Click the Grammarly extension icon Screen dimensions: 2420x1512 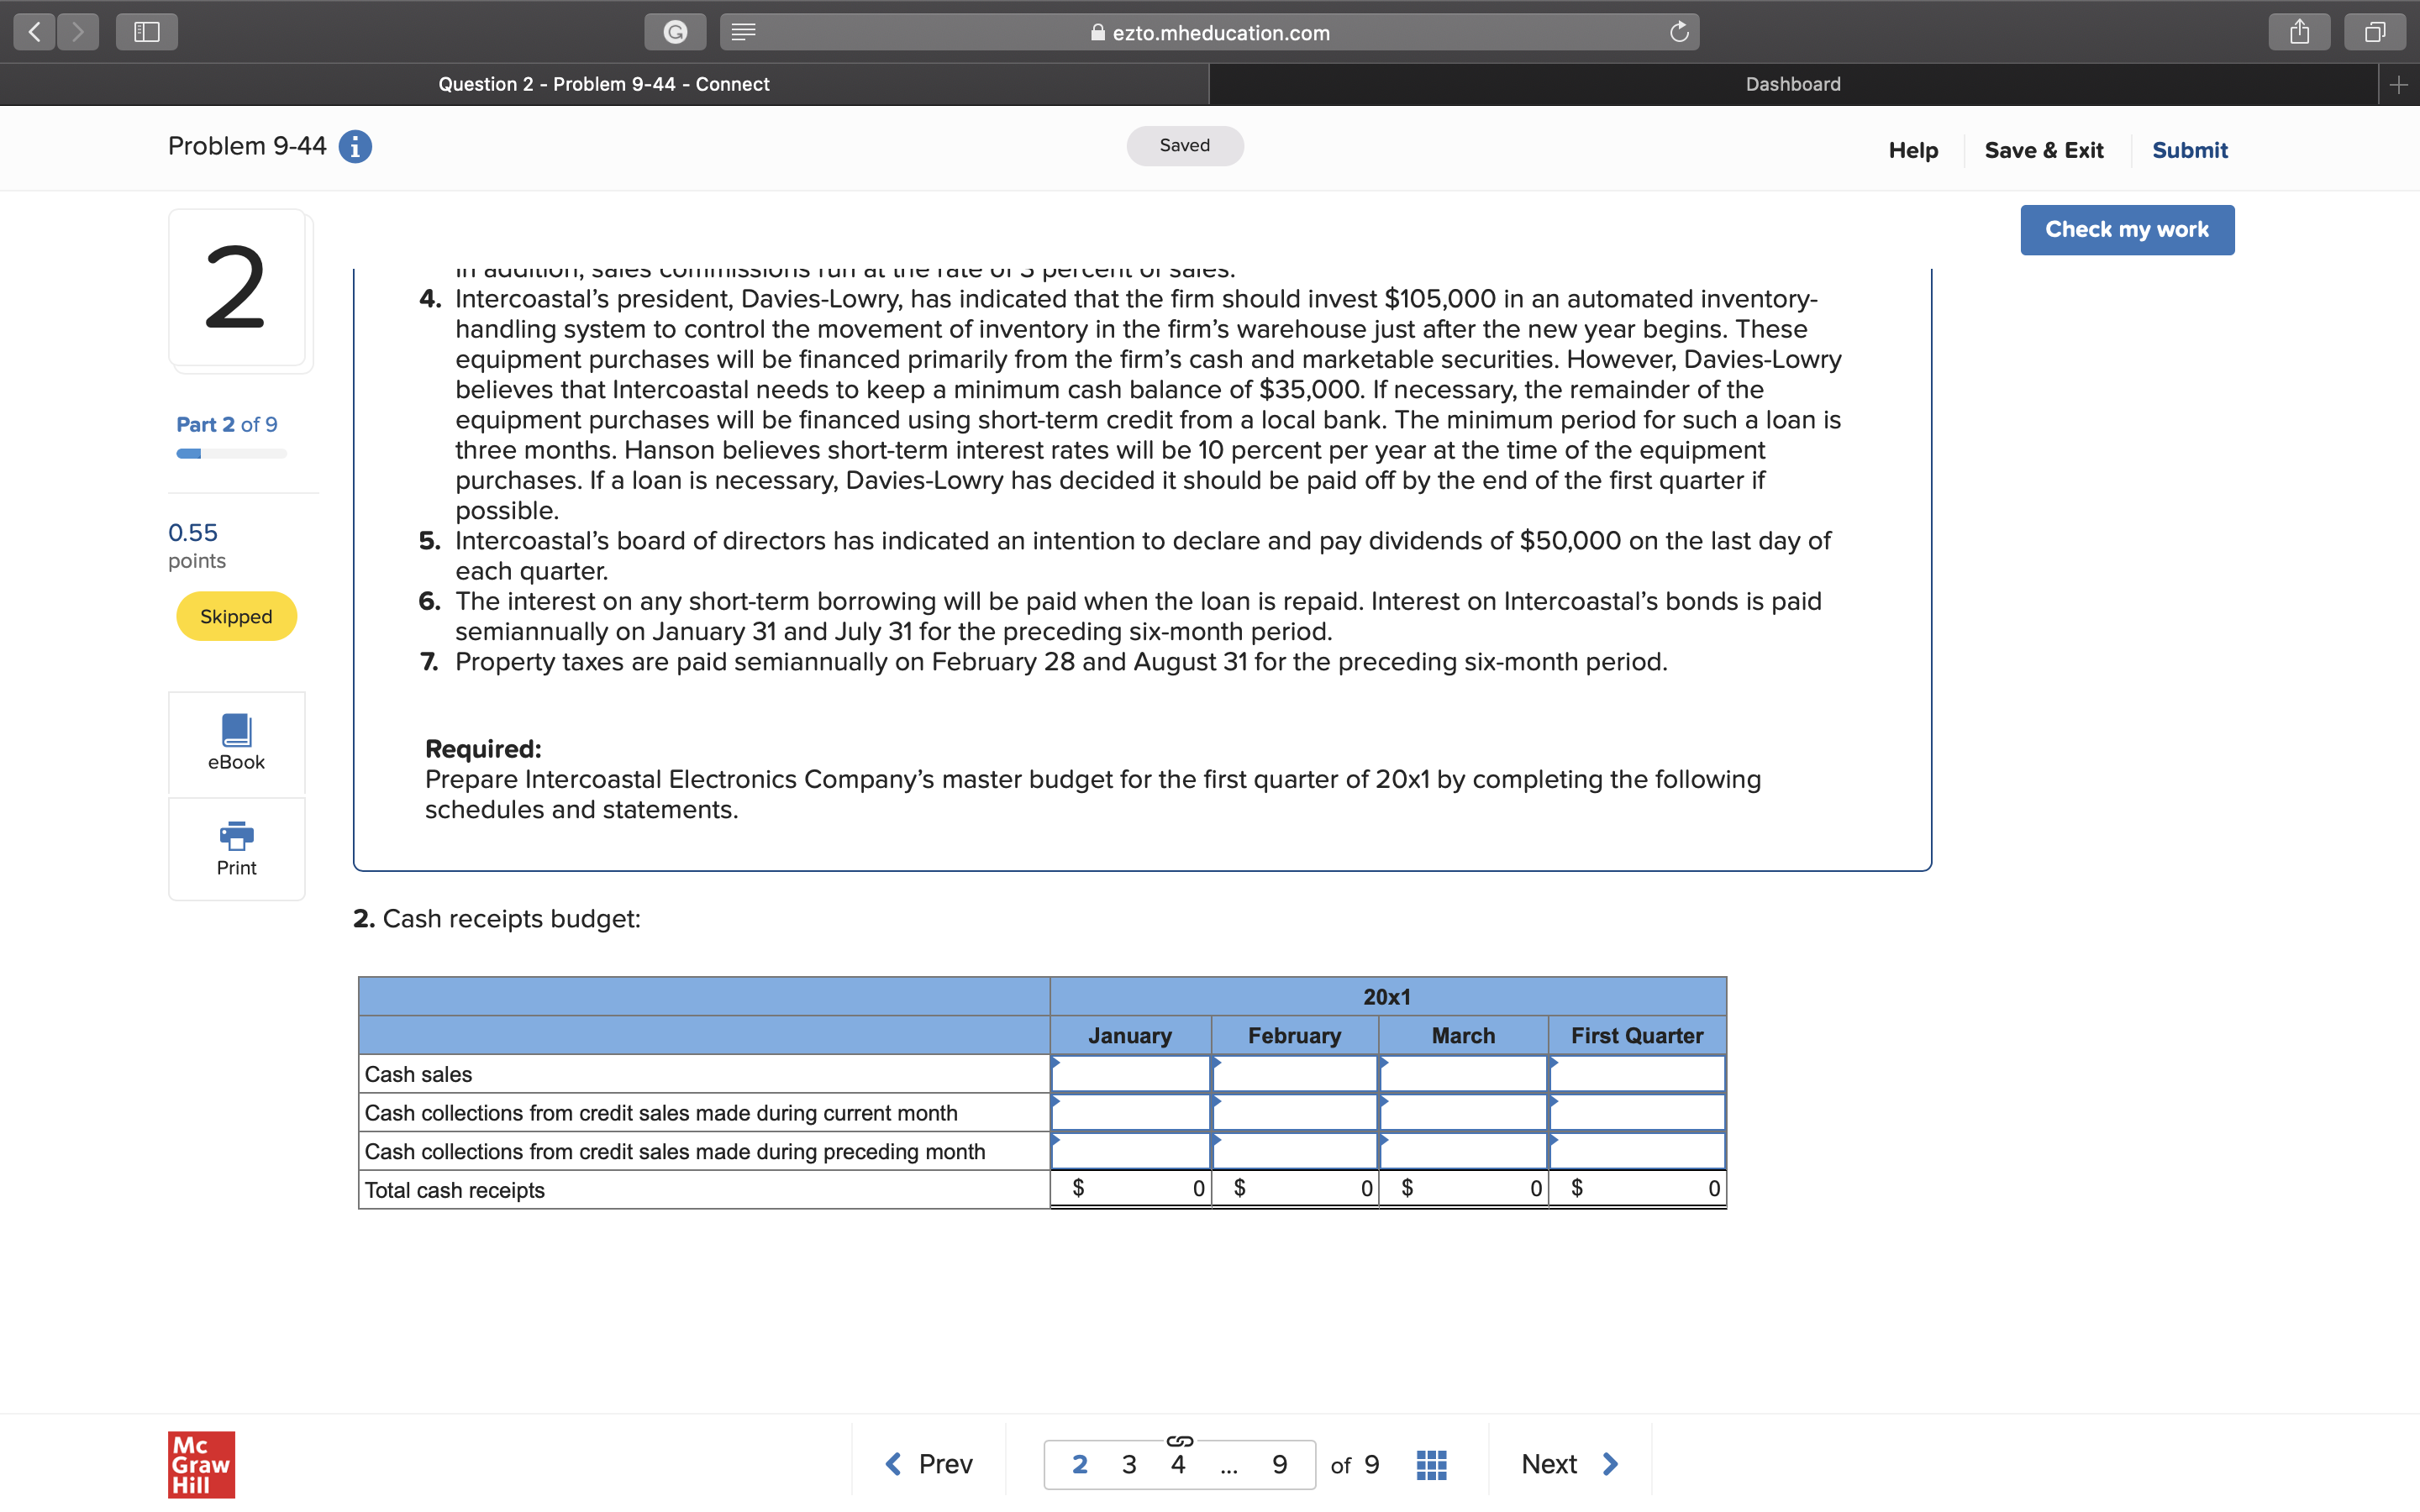[x=676, y=32]
